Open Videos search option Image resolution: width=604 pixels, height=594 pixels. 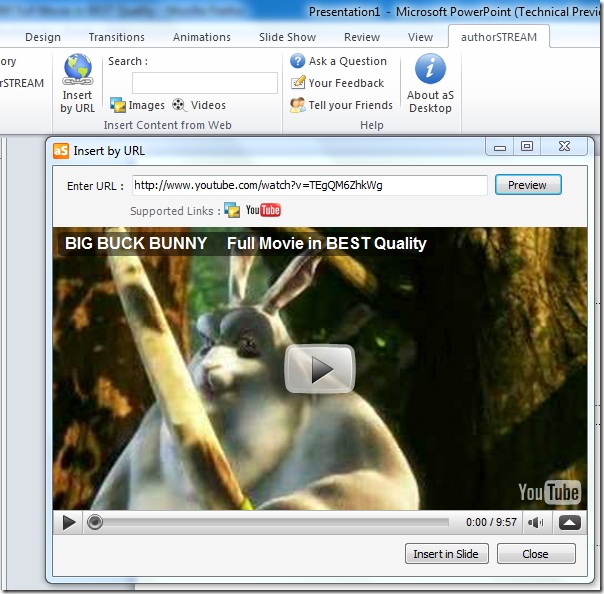coord(199,105)
